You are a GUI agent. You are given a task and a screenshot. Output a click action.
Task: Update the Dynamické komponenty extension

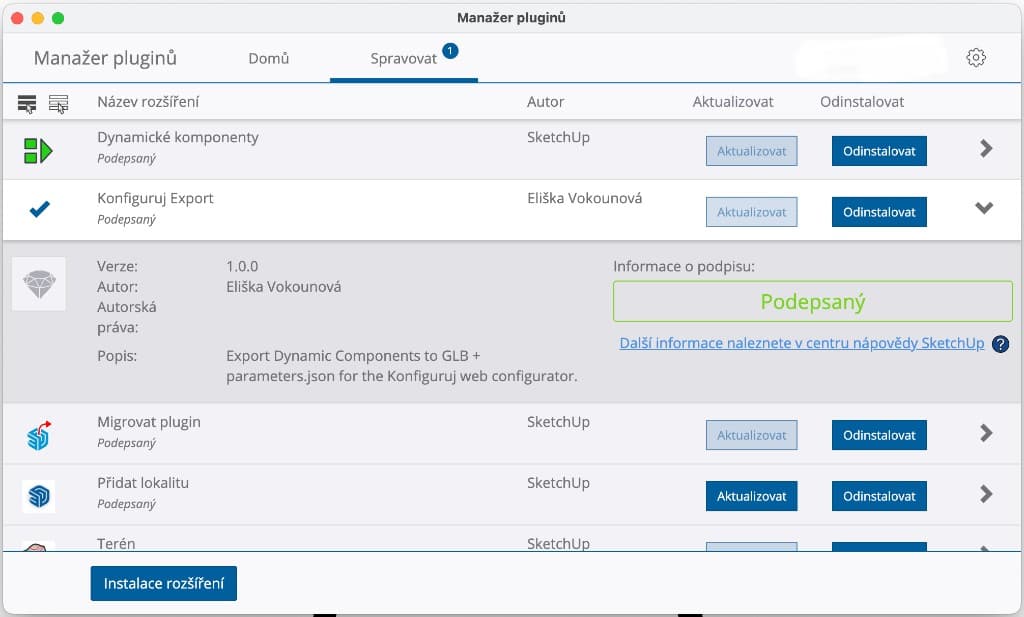point(751,151)
